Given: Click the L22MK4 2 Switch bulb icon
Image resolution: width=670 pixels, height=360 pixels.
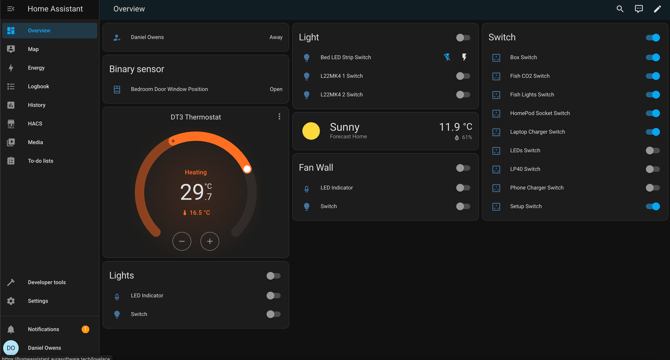Looking at the screenshot, I should pos(306,95).
